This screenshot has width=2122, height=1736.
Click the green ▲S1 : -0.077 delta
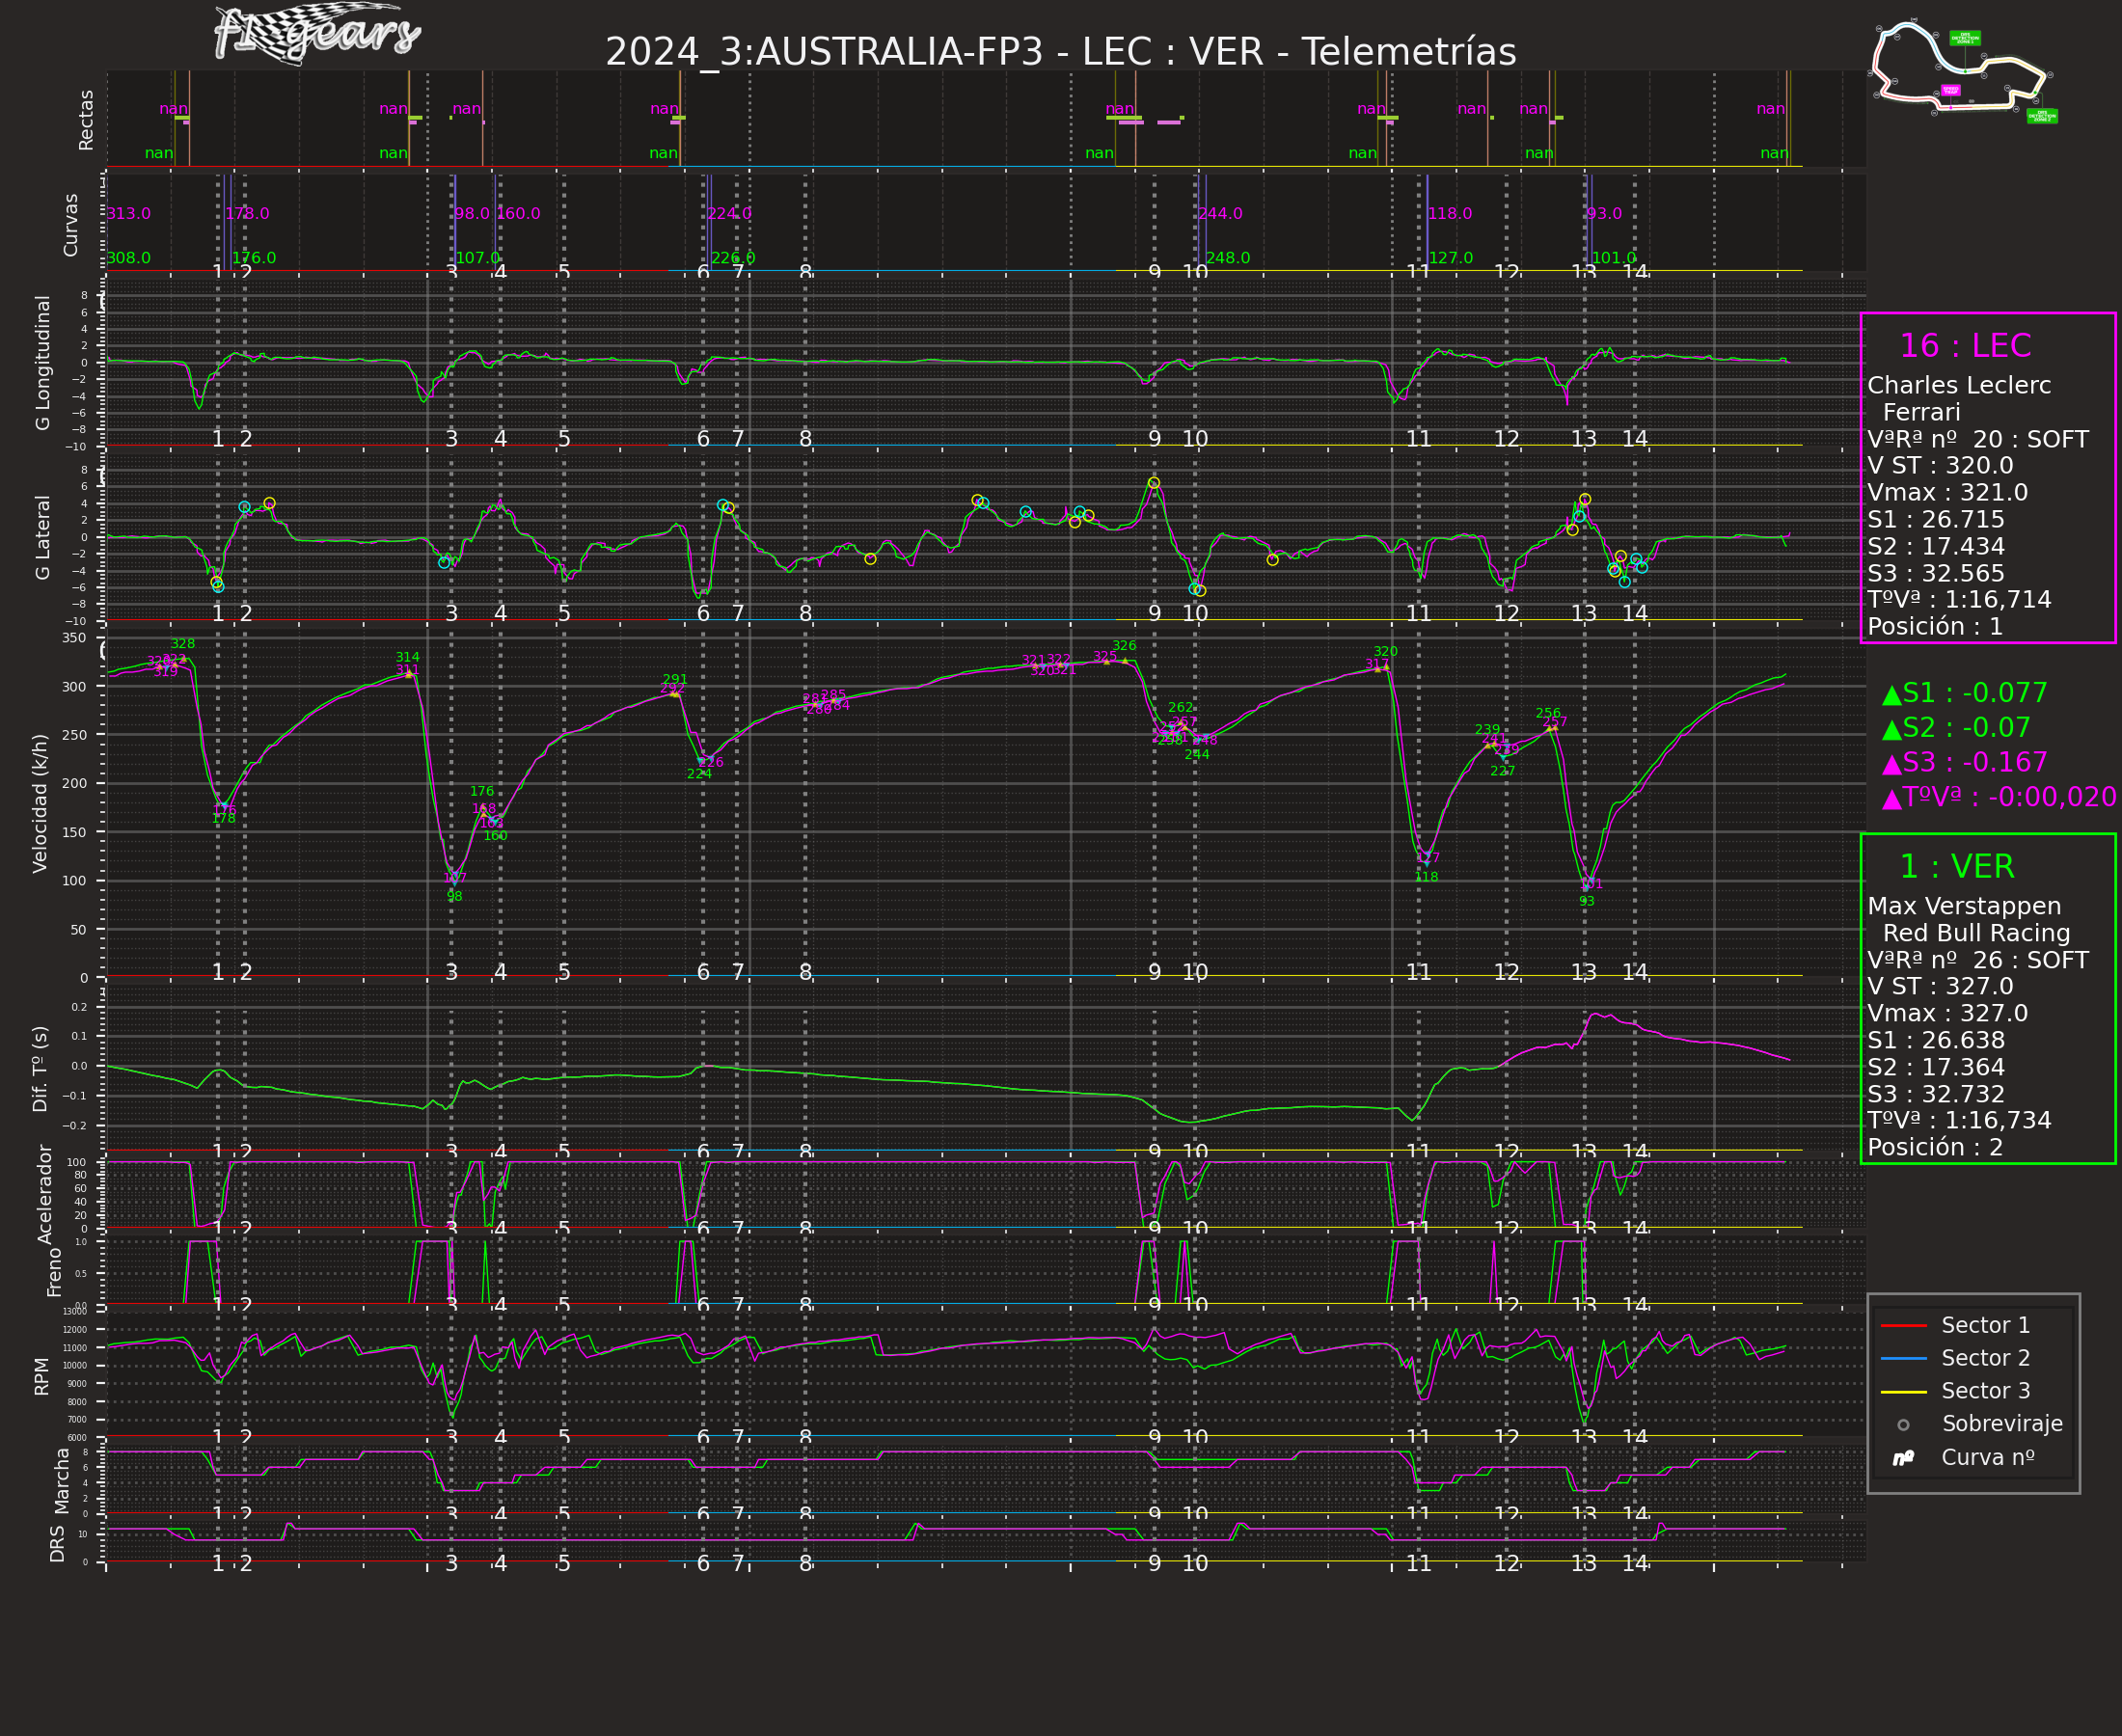pos(1963,693)
